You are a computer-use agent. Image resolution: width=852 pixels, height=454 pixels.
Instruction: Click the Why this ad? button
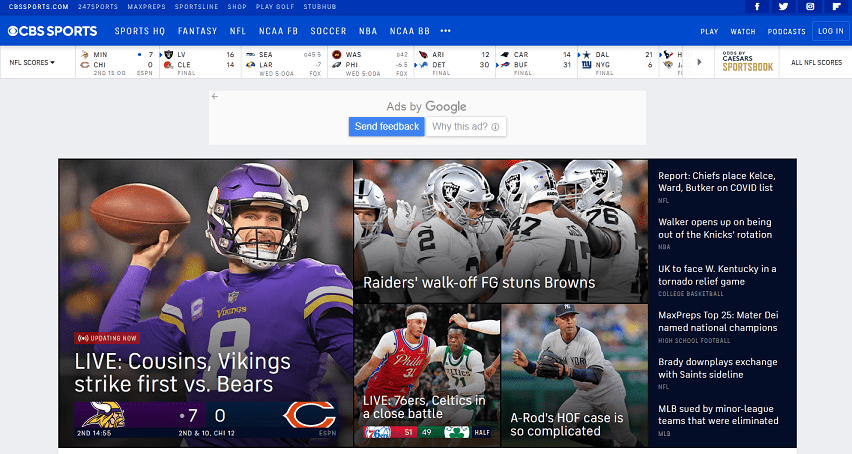coord(466,127)
